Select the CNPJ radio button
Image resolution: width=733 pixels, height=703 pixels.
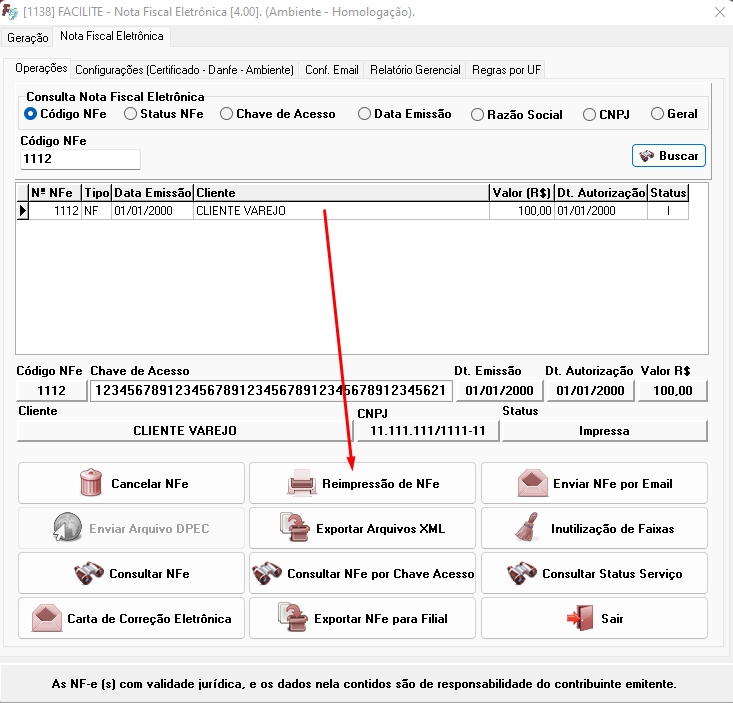click(x=590, y=114)
